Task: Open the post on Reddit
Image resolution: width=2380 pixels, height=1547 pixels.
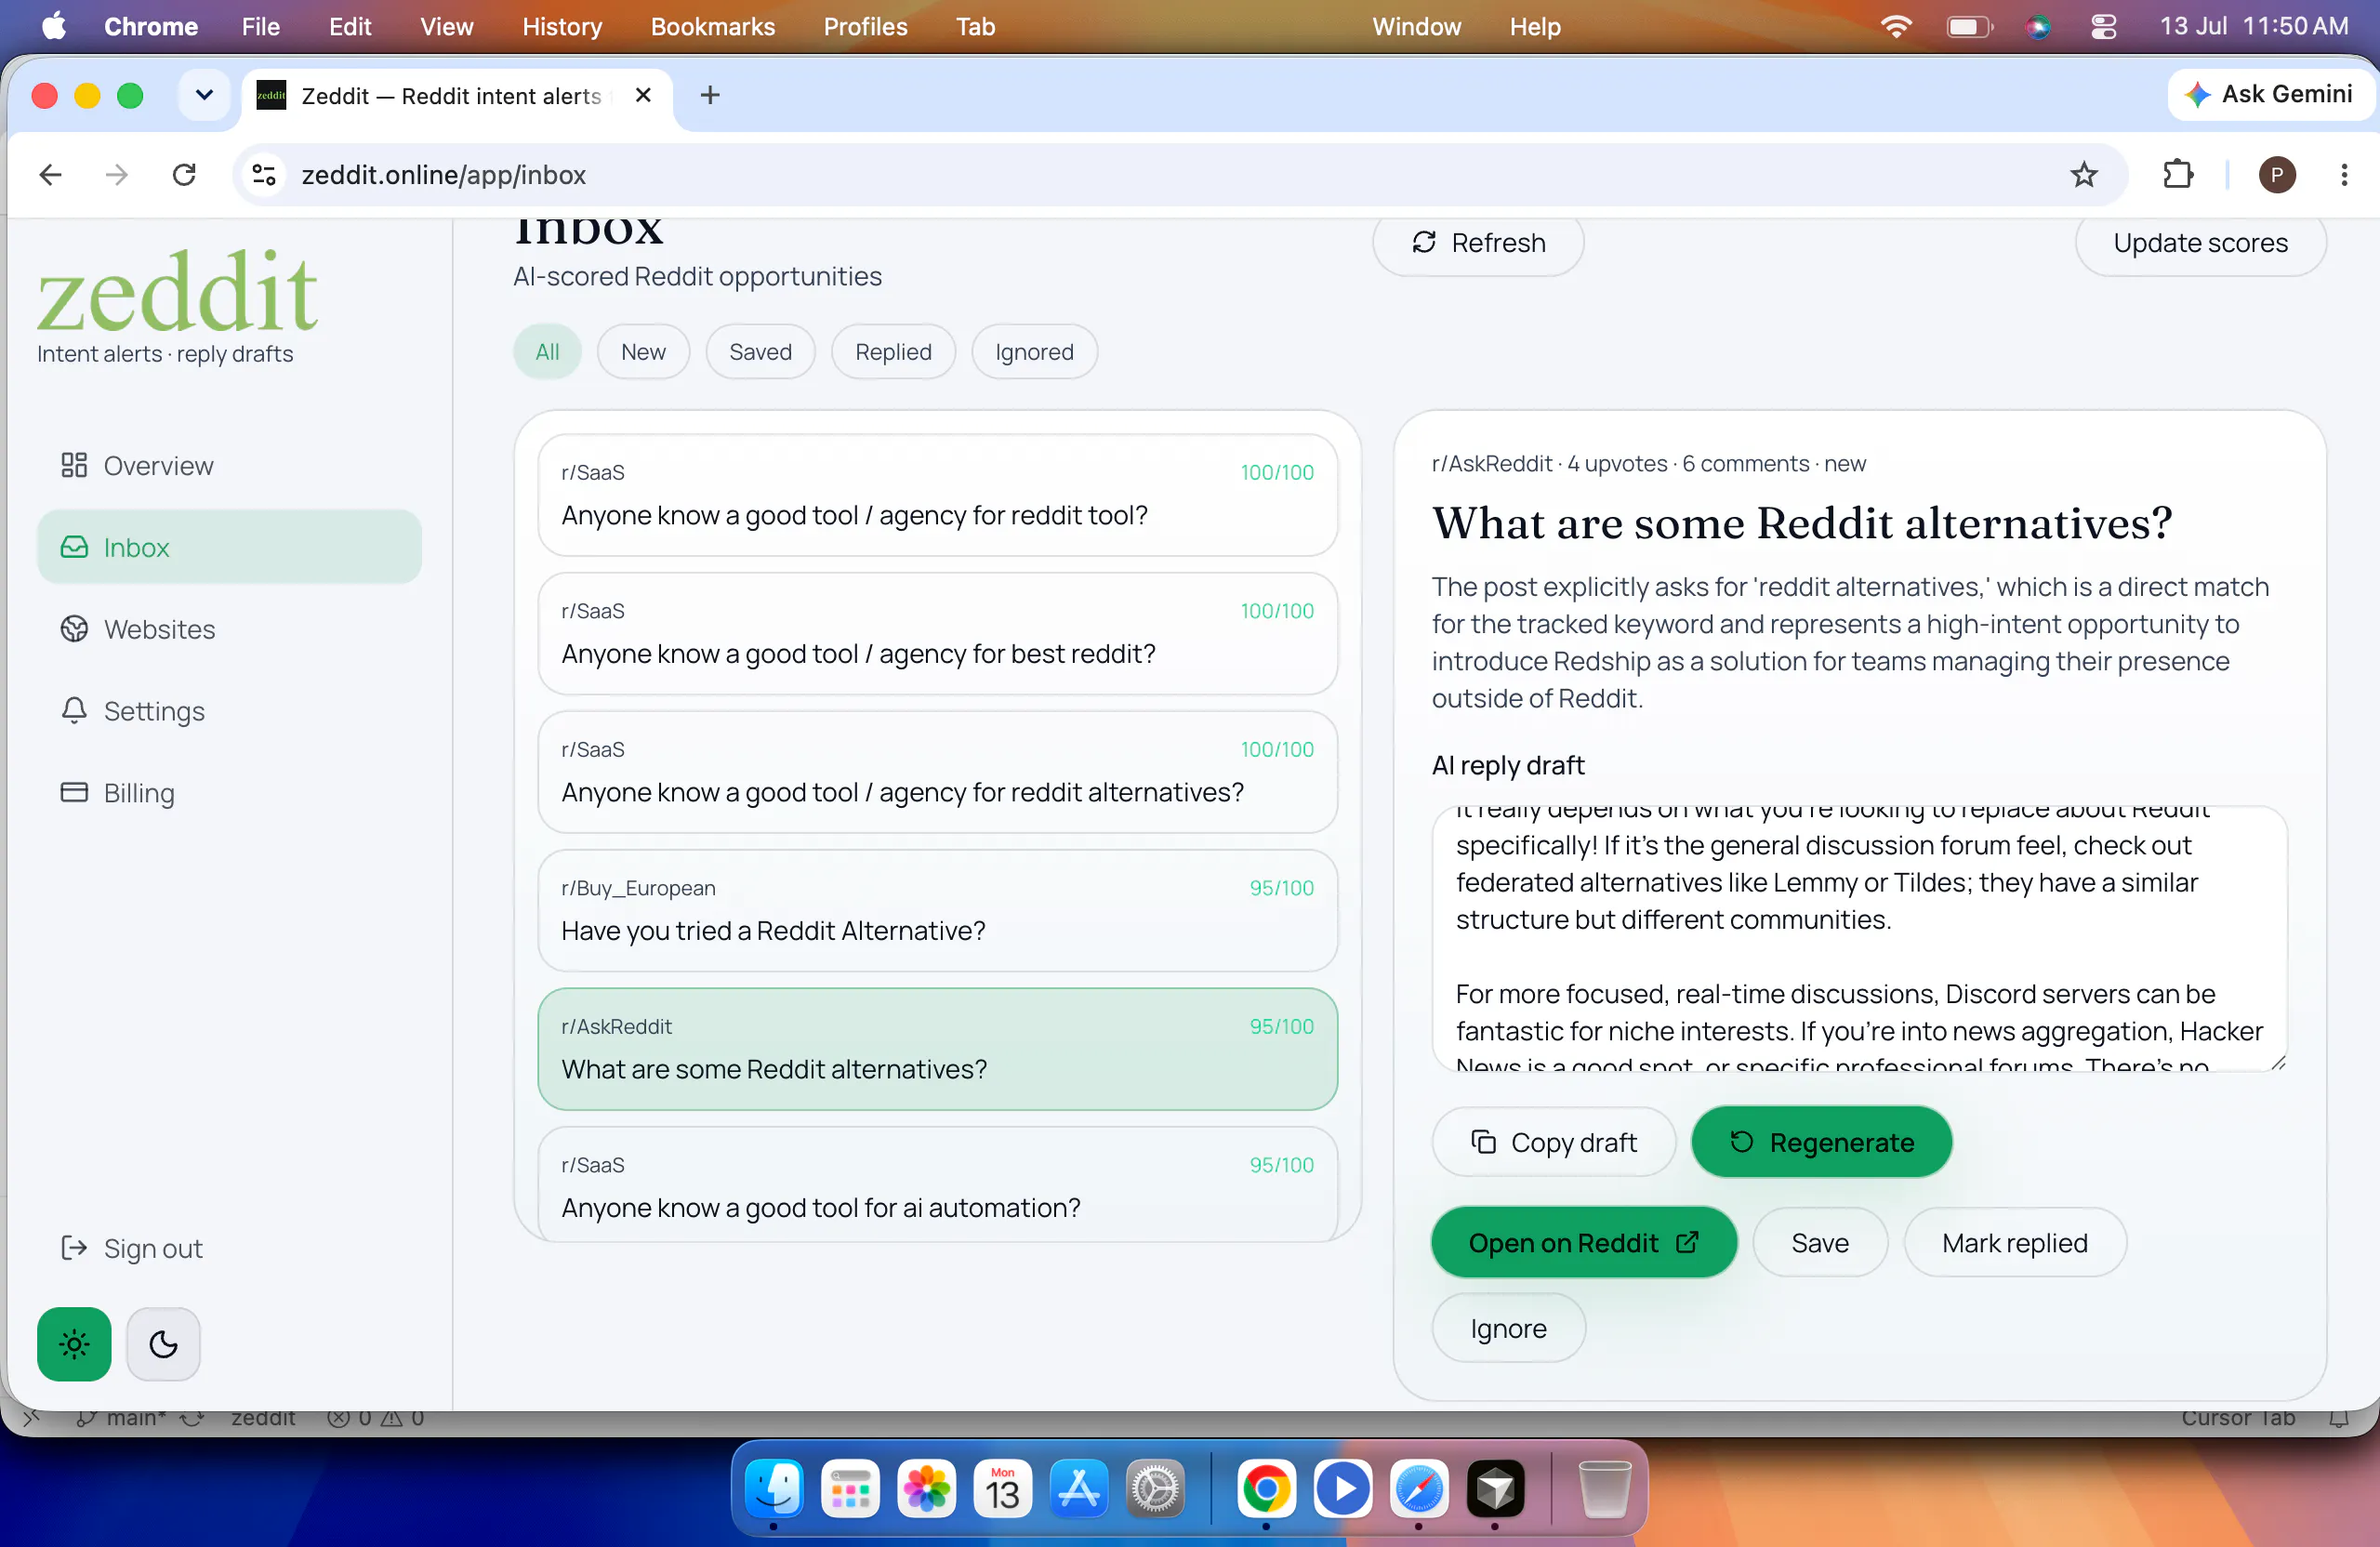Action: pyautogui.click(x=1584, y=1243)
